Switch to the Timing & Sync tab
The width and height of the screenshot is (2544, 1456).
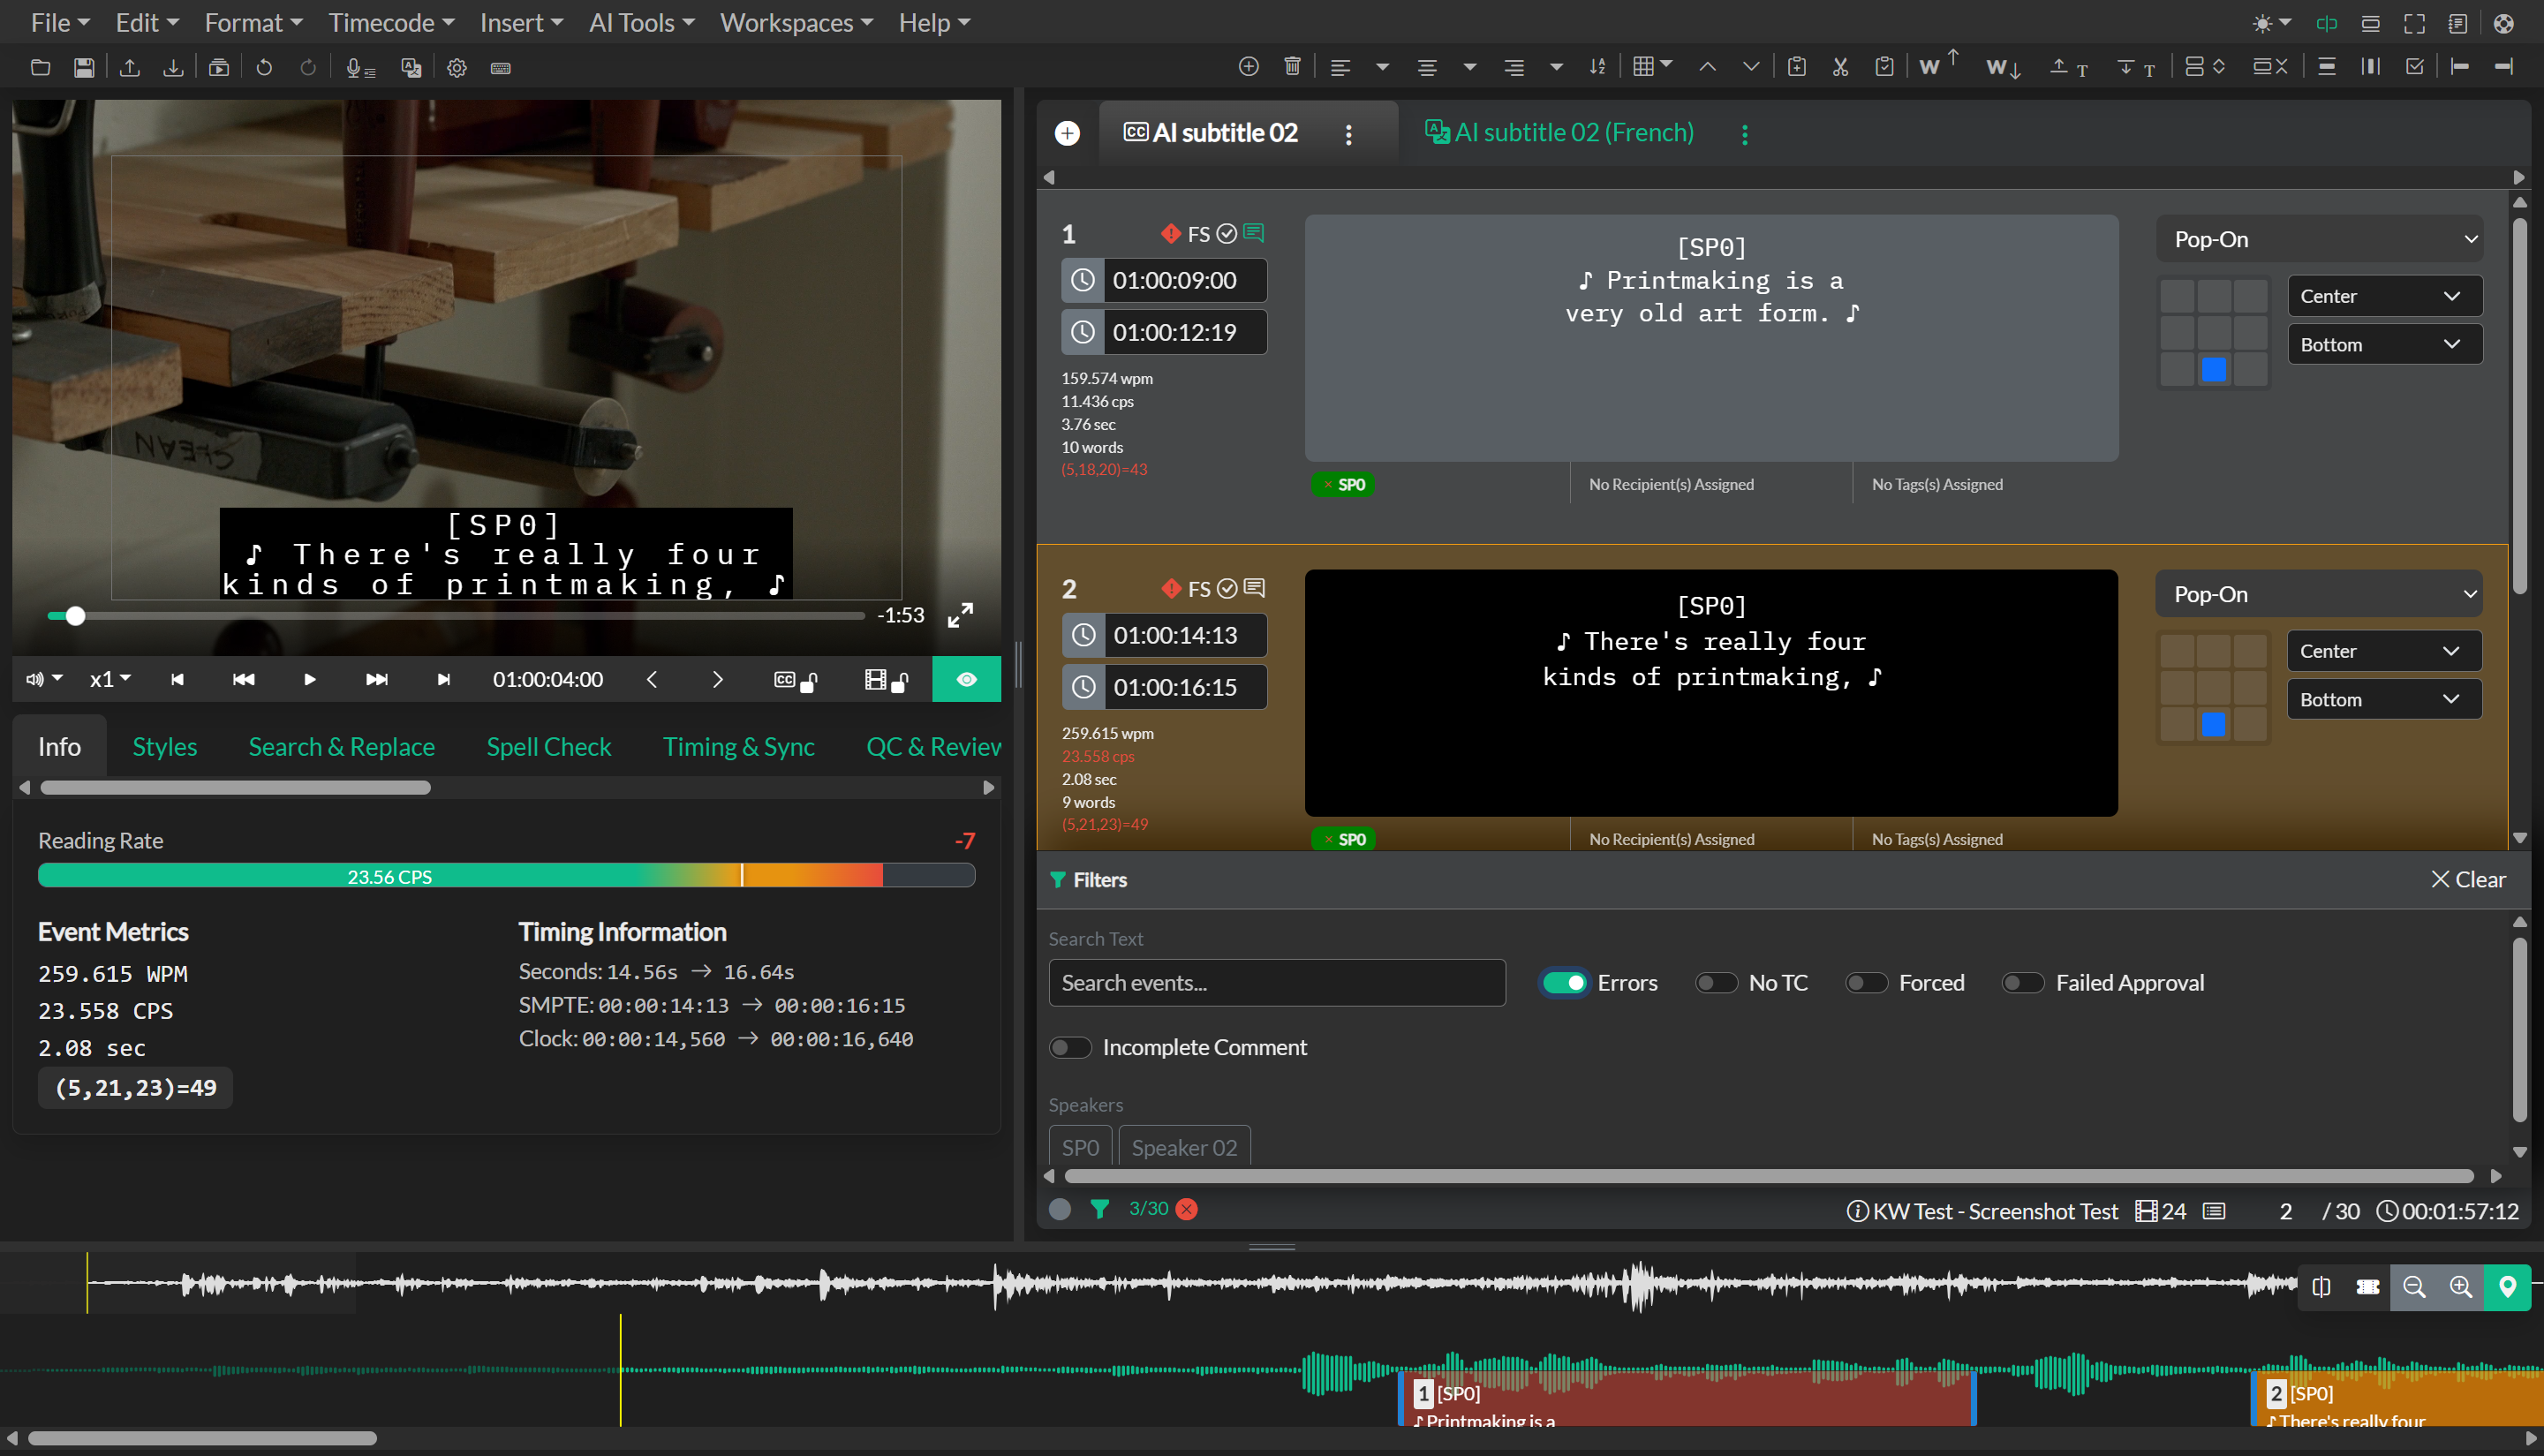(x=738, y=747)
